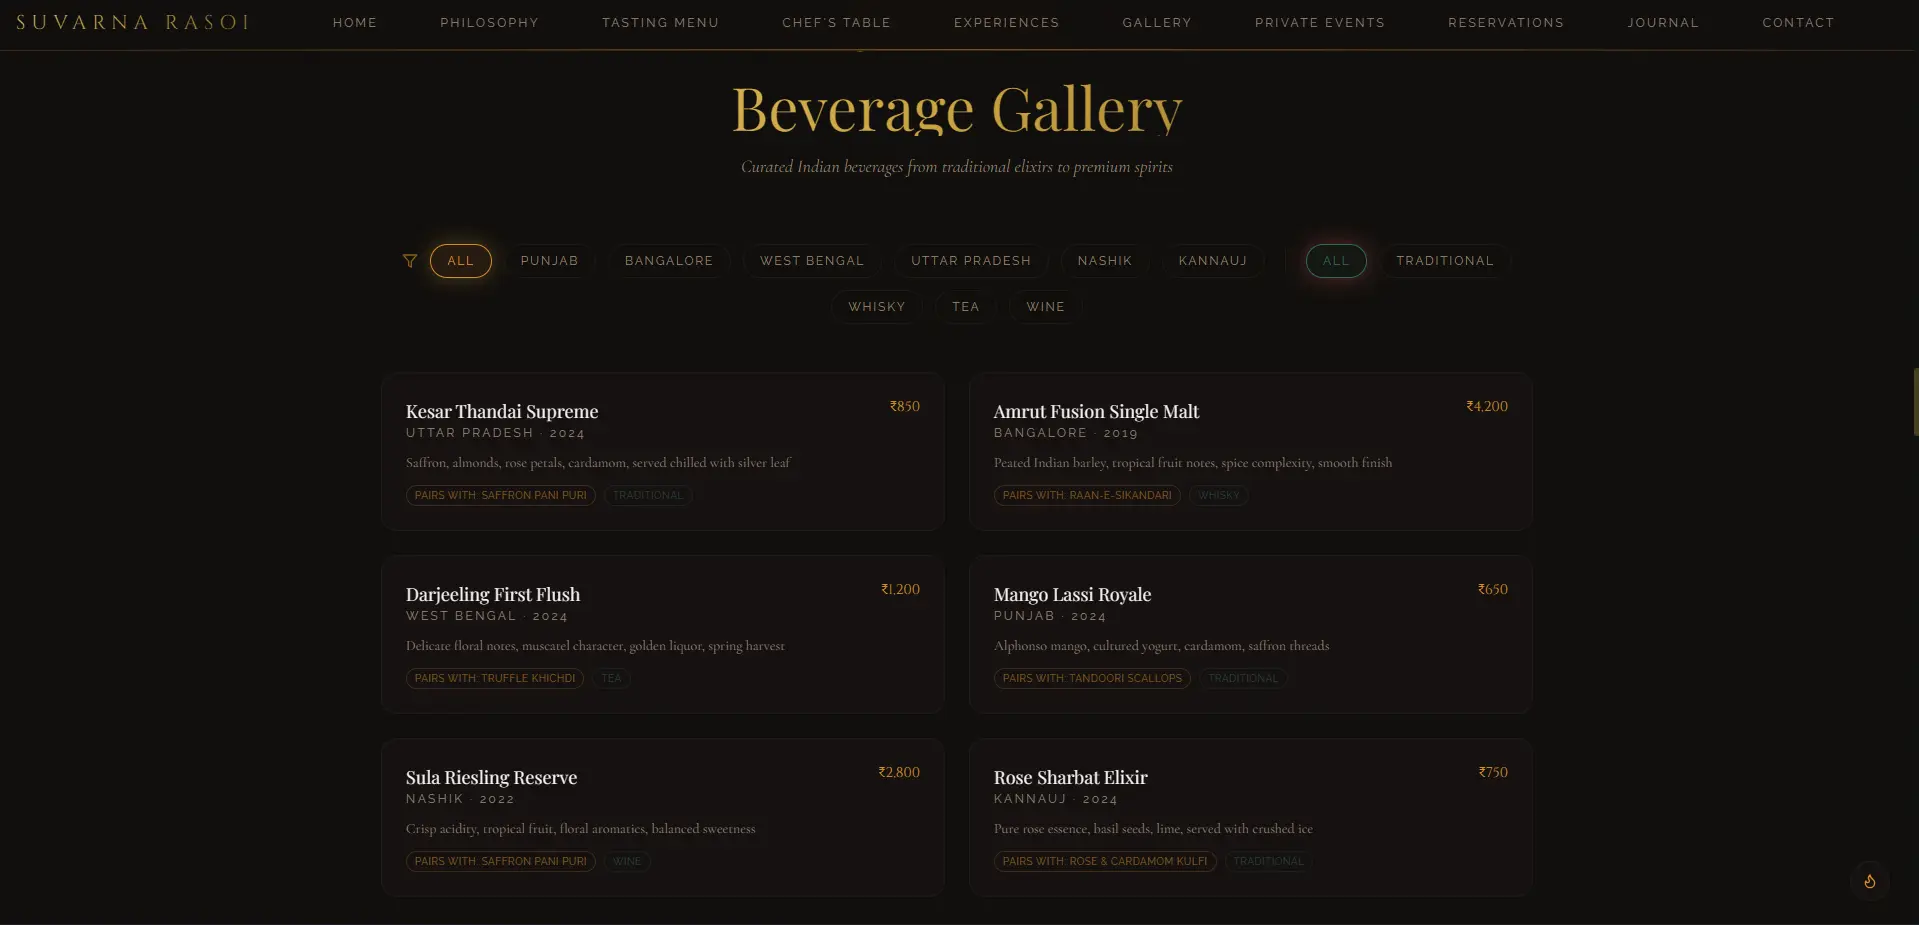Open the filter funnel icon
This screenshot has height=925, width=1919.
(x=410, y=261)
